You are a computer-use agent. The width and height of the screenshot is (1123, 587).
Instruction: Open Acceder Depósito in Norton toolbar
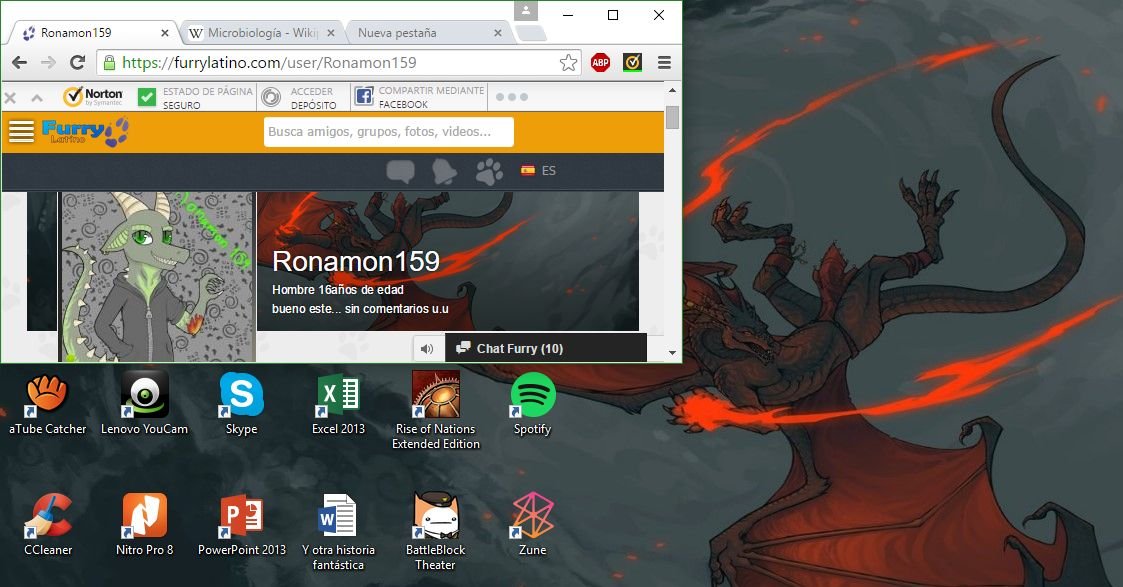(x=299, y=97)
